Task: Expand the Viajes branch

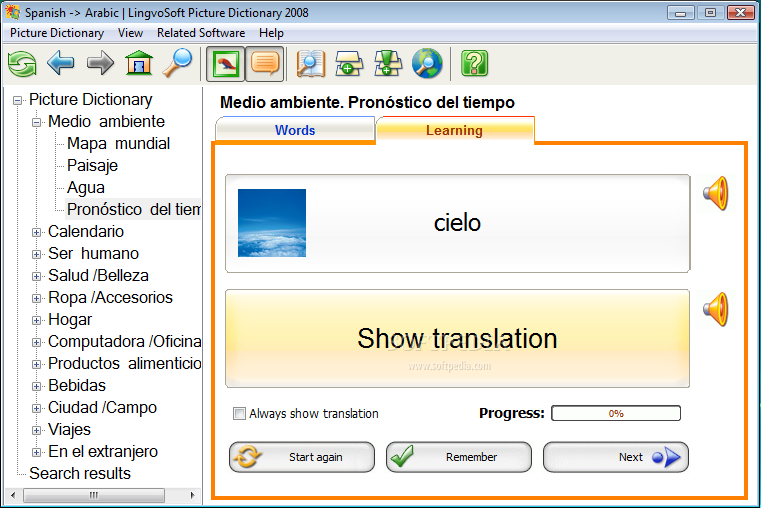Action: pos(36,430)
